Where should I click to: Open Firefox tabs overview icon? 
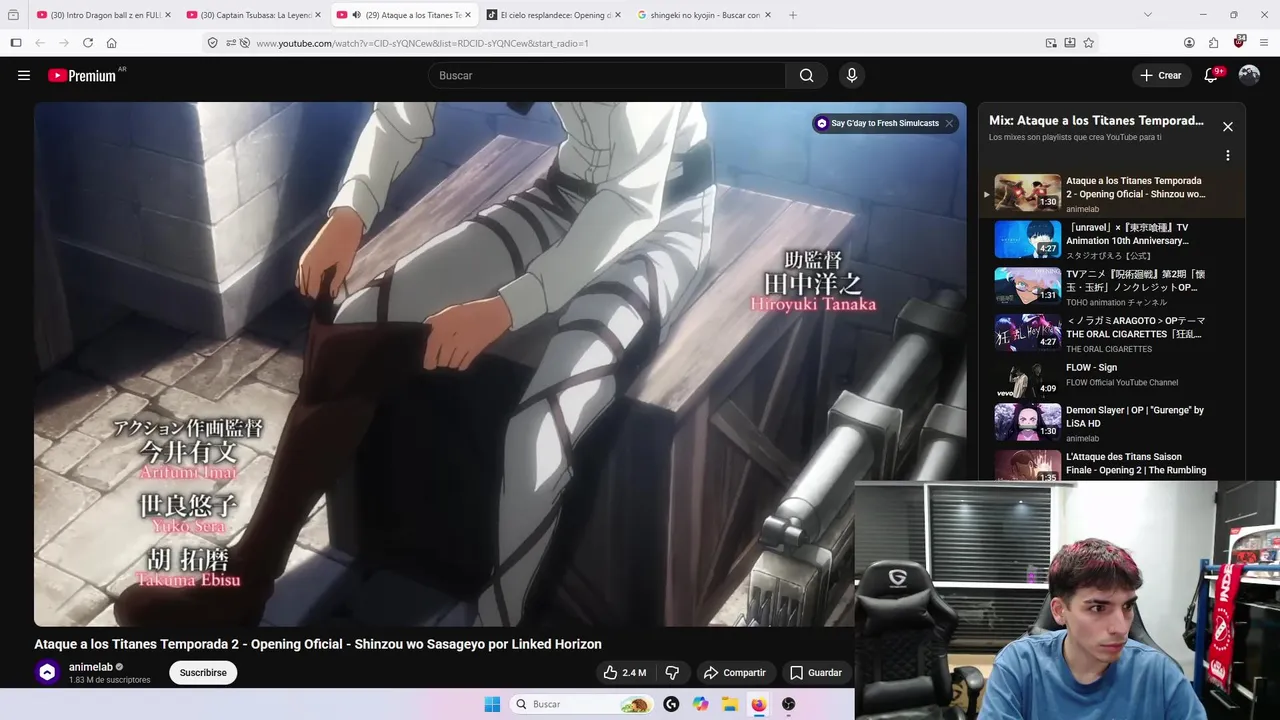[13, 15]
